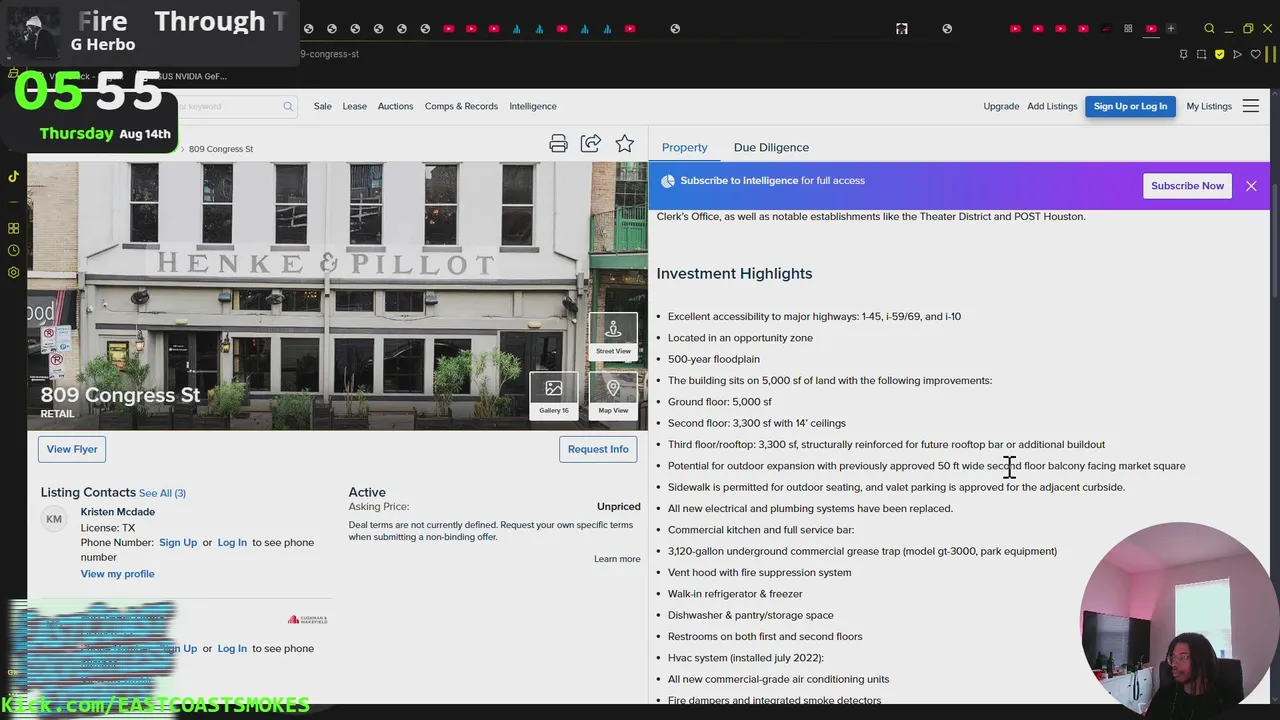Open the yellow shield privacy icon
Image resolution: width=1280 pixels, height=720 pixels.
1219,54
